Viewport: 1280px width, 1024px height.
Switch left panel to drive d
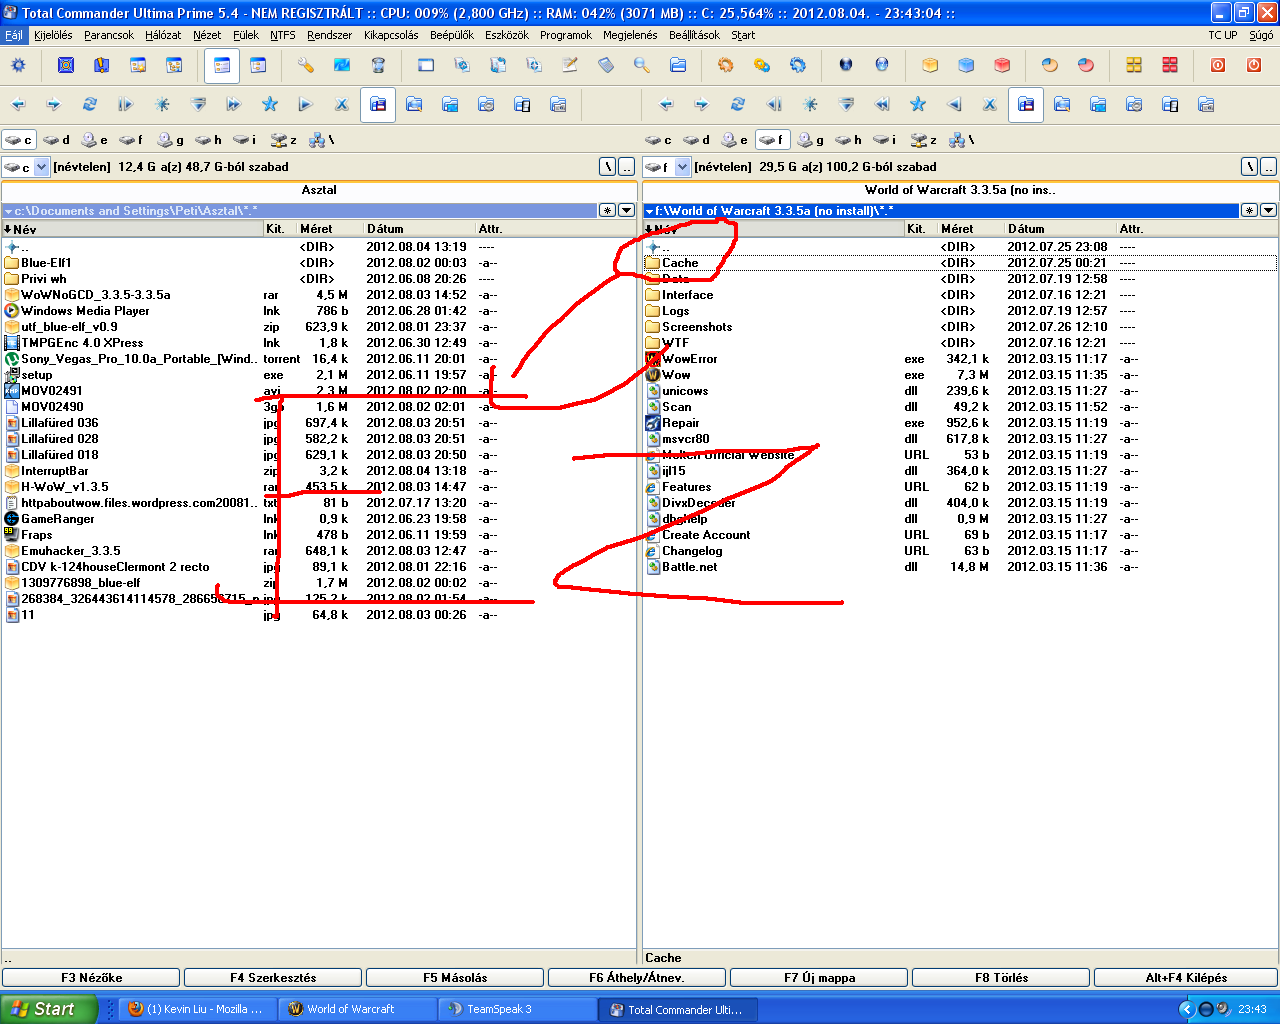point(57,140)
